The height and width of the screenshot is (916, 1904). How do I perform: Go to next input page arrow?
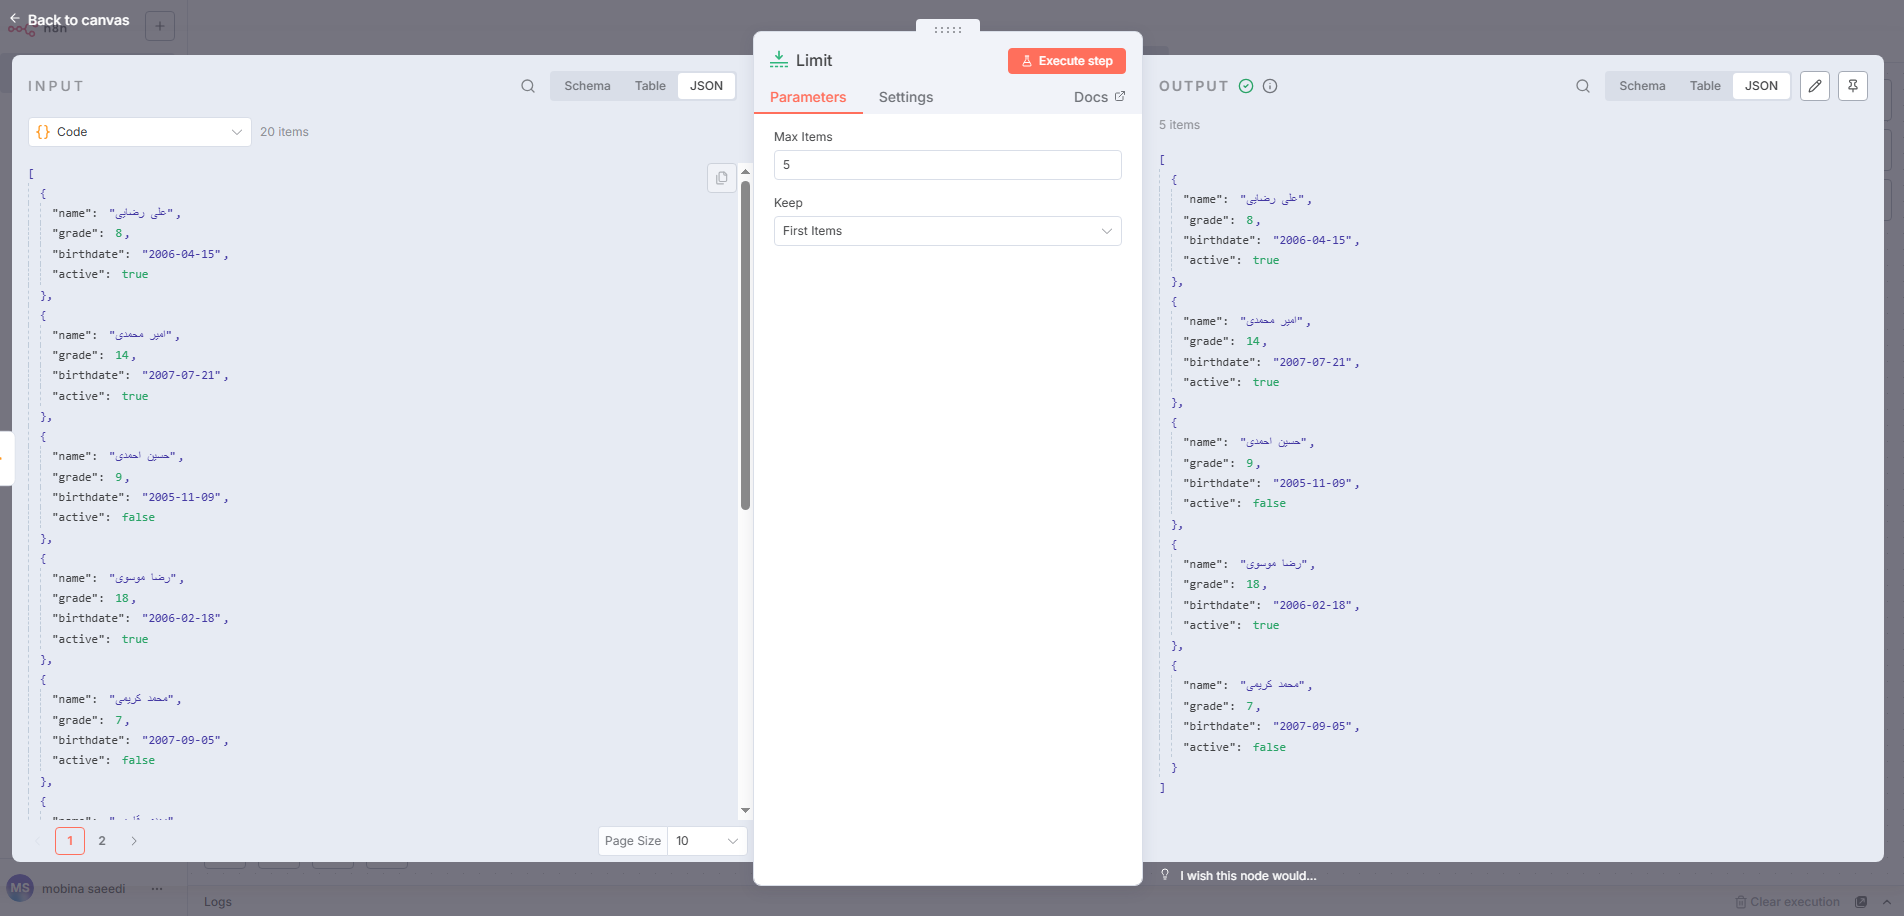(x=134, y=841)
